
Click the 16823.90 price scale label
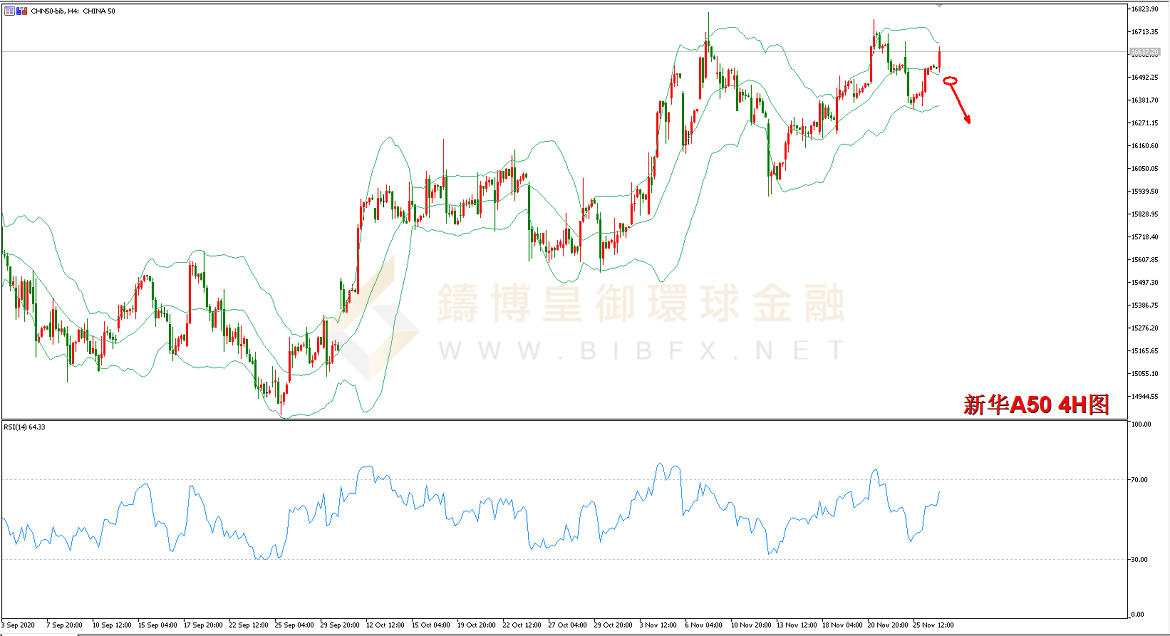(1144, 9)
